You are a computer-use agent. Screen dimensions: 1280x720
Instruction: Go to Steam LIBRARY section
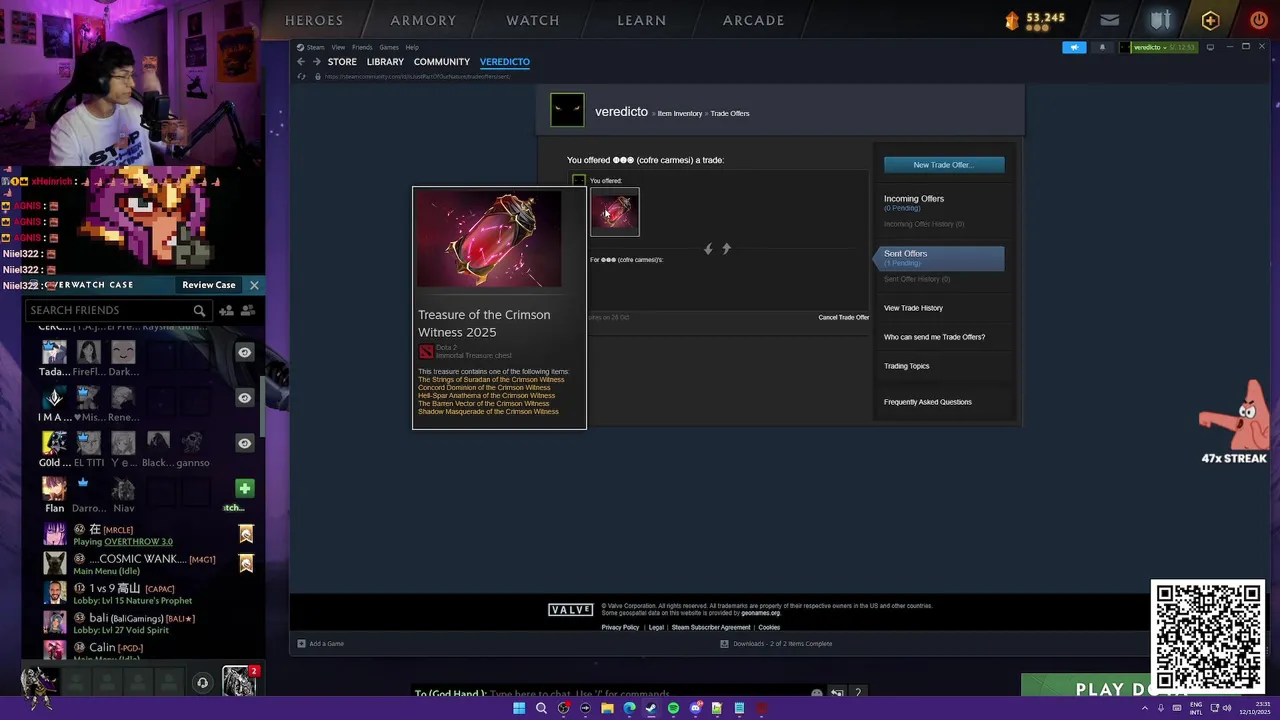[x=385, y=62]
